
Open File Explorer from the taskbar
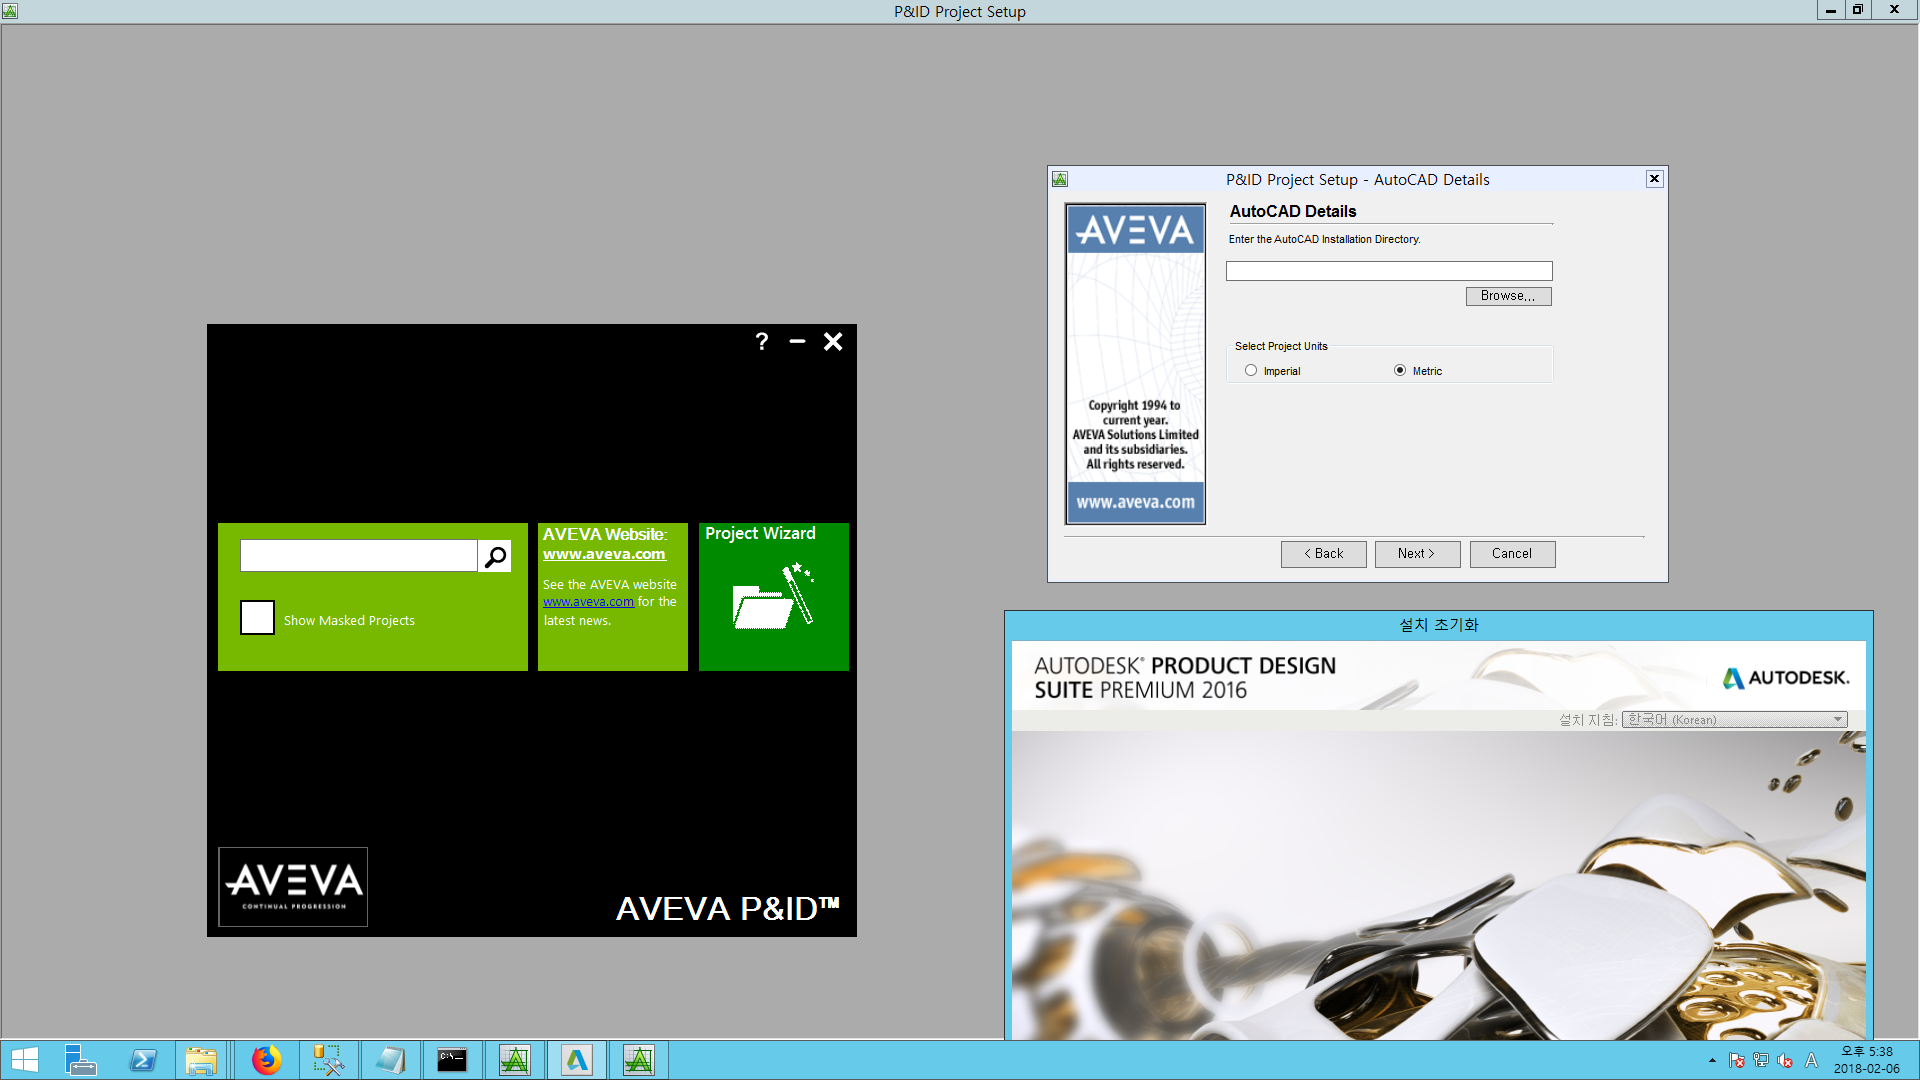[x=201, y=1060]
